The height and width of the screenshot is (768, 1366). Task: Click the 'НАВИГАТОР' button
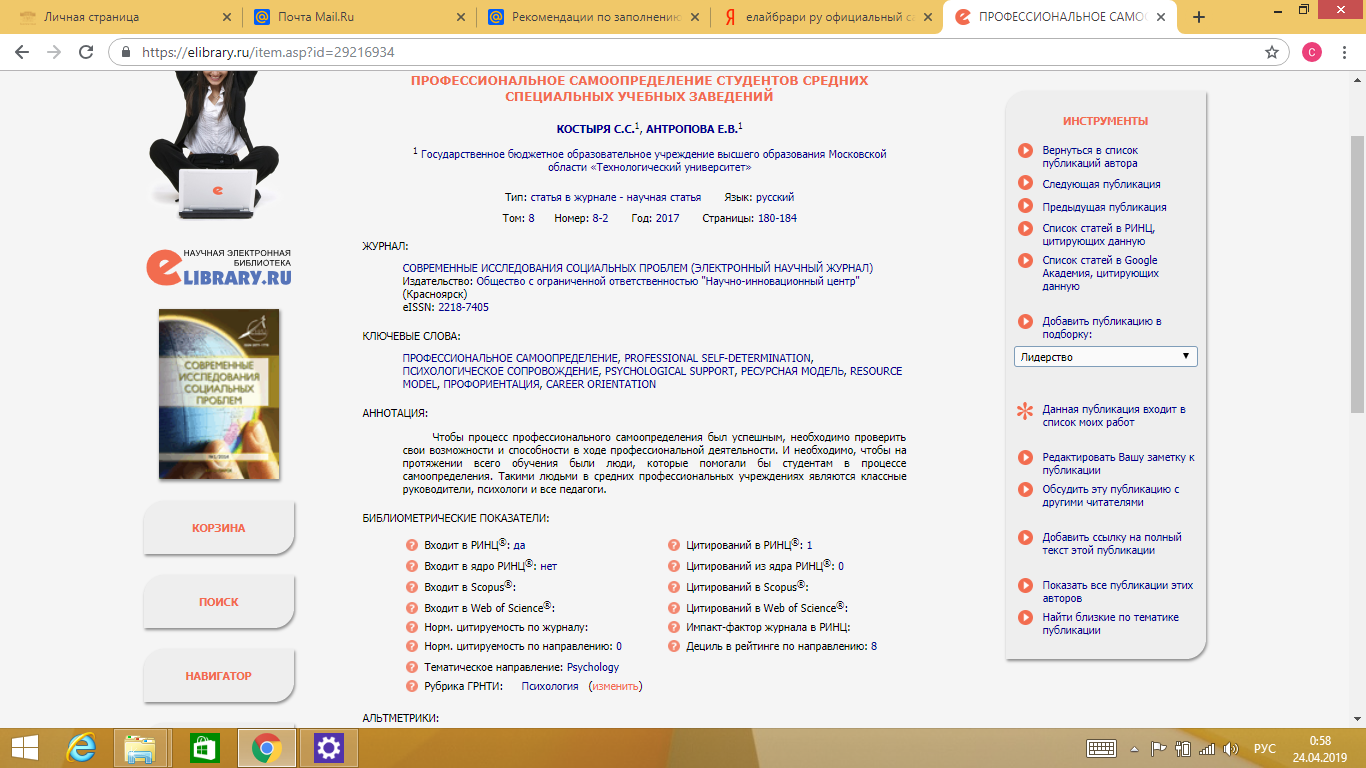coord(219,676)
